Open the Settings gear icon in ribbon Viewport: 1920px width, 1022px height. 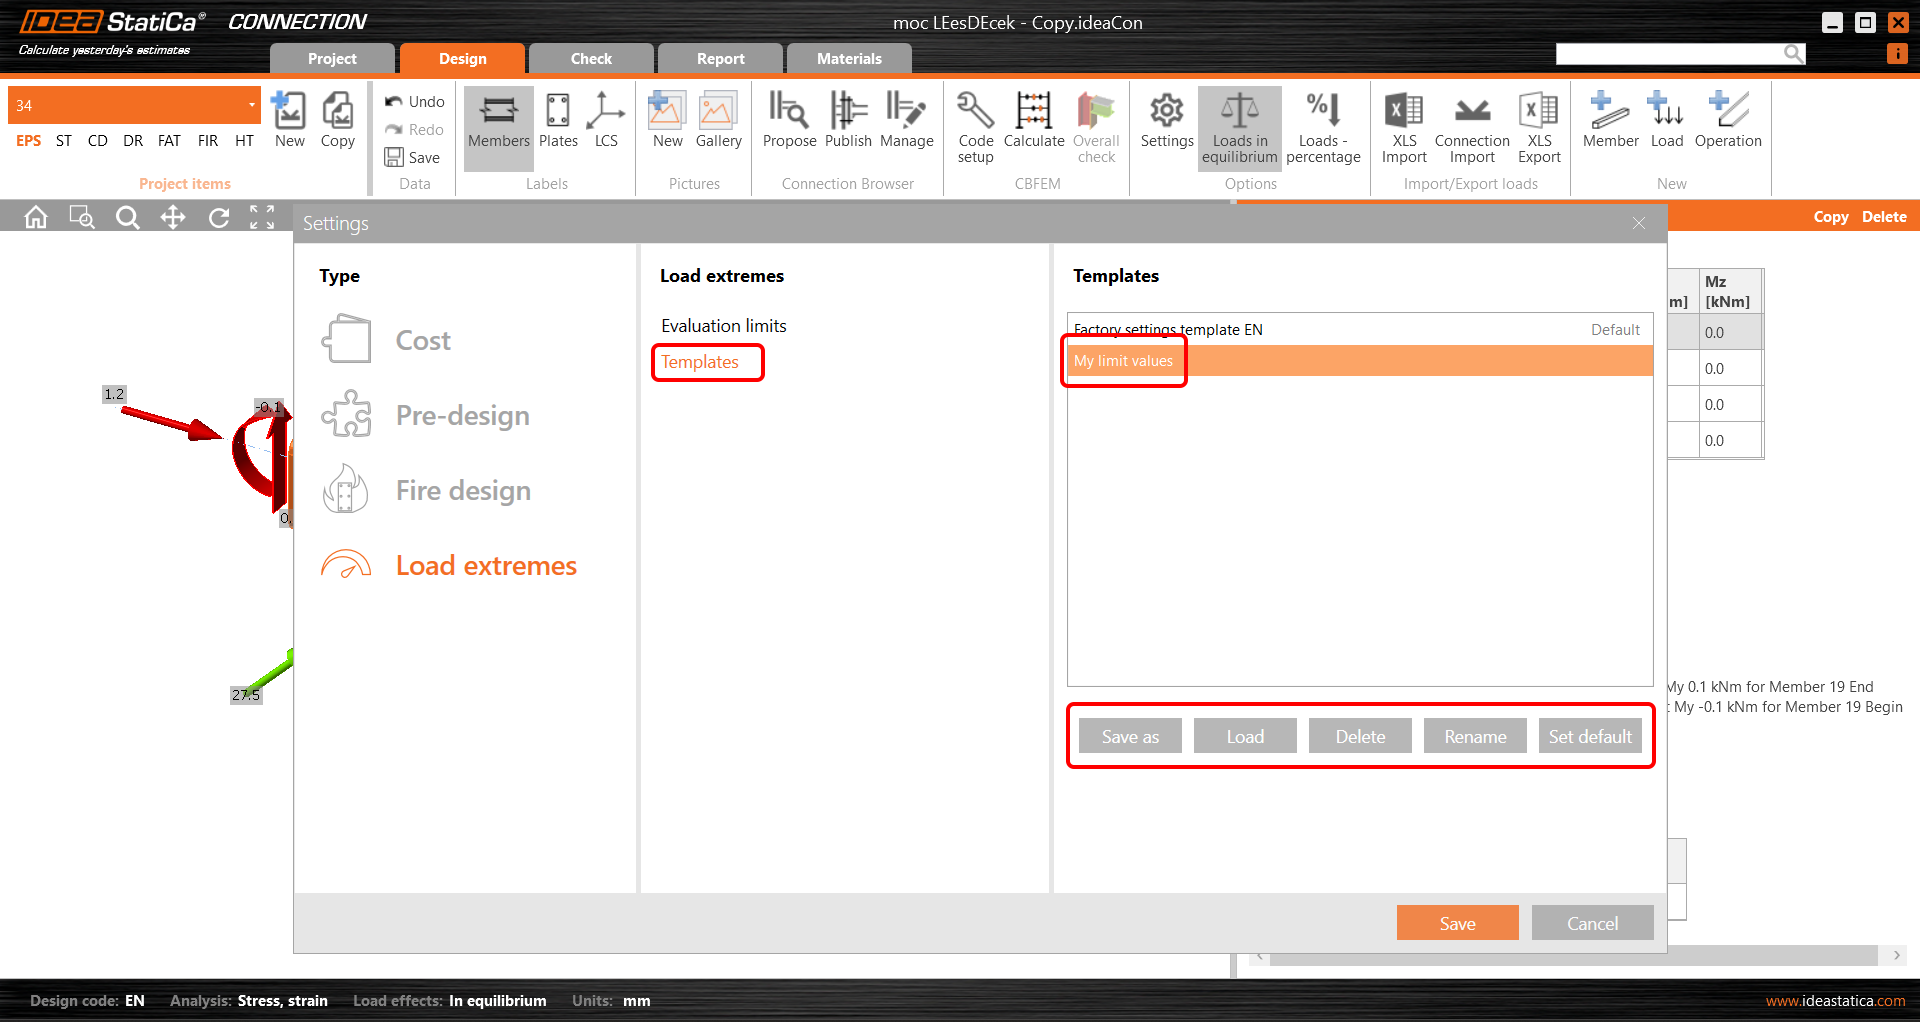point(1166,111)
